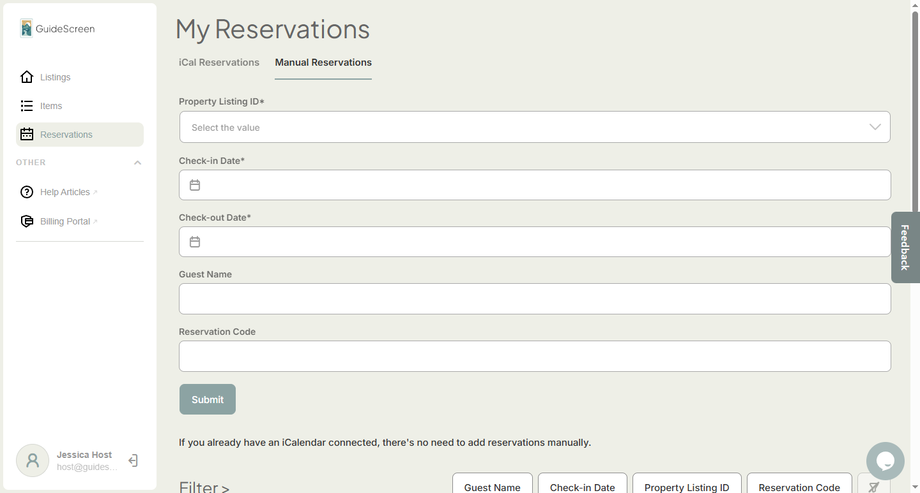
Task: Select the Reservations calendar icon in sidebar
Action: point(26,134)
